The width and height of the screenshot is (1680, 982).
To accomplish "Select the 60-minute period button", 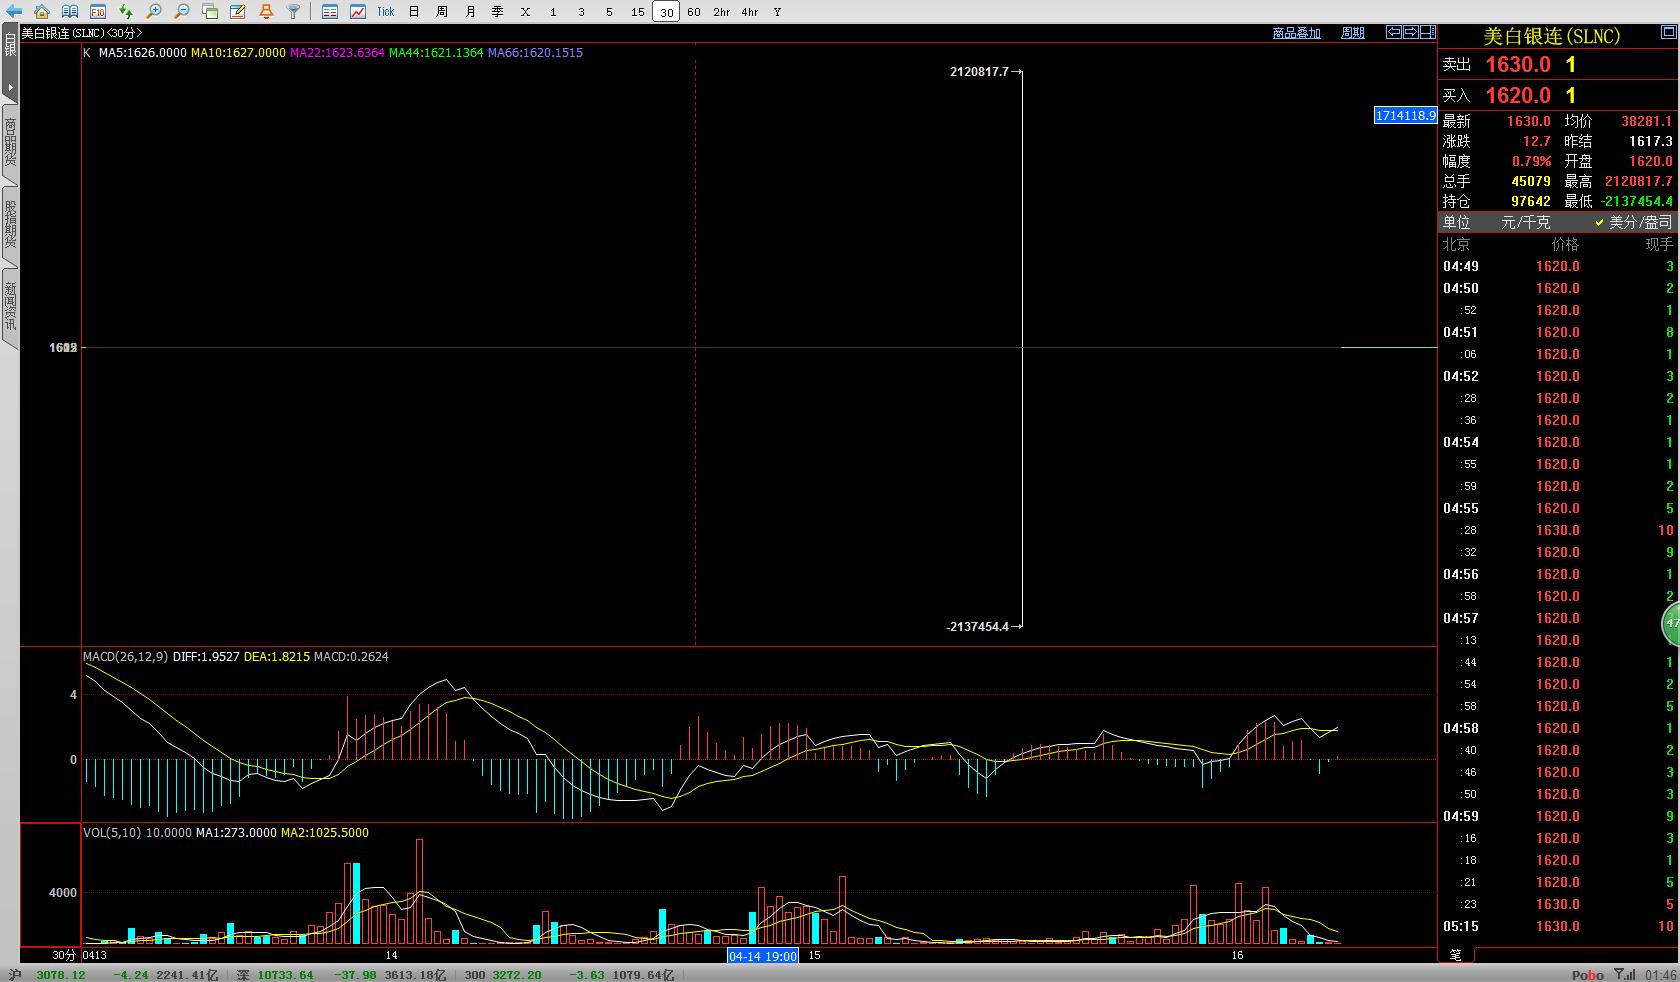I will [694, 12].
